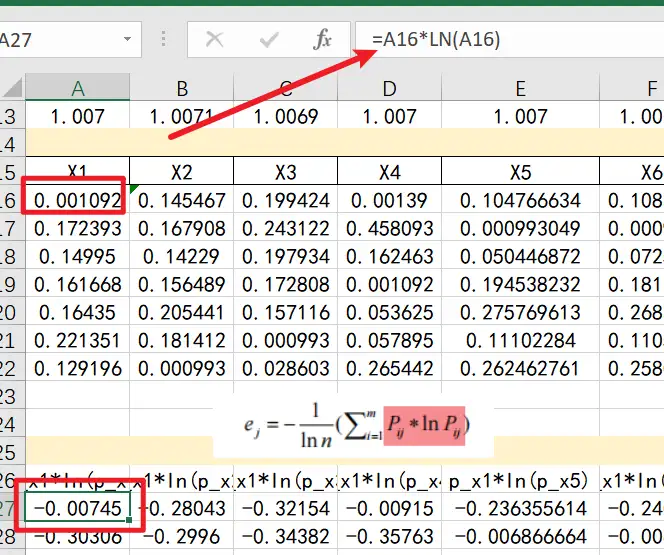This screenshot has width=664, height=555.
Task: Select cell A17 with 0.172393
Action: coord(77,228)
